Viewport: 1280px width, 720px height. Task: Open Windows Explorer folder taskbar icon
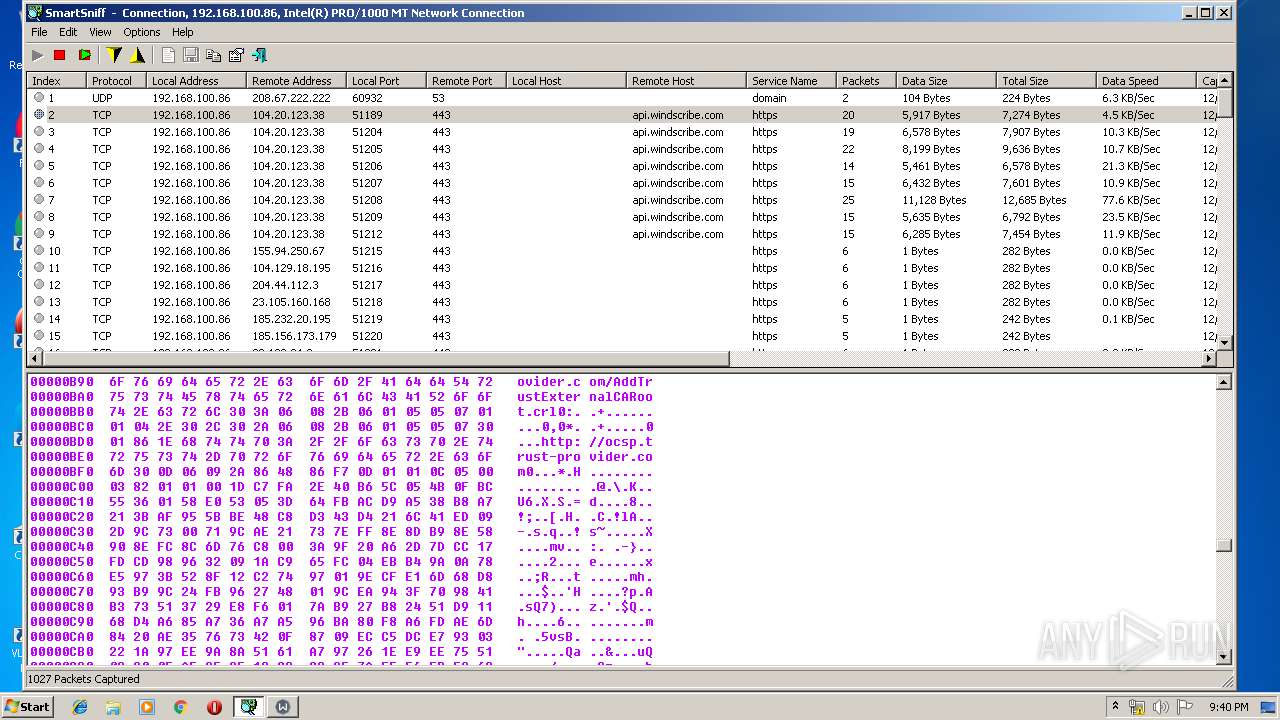coord(113,707)
